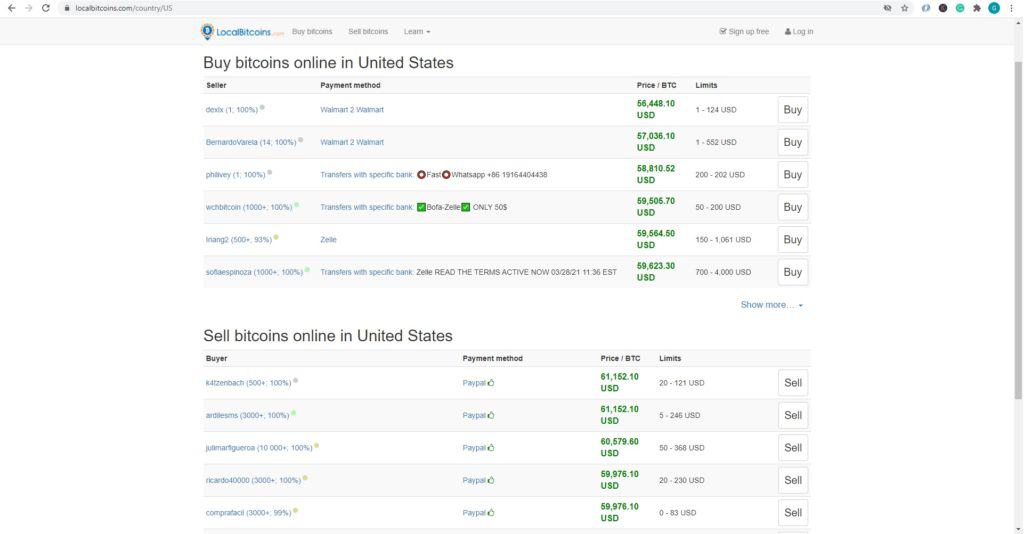Open seller profile dexlx

tap(232, 110)
